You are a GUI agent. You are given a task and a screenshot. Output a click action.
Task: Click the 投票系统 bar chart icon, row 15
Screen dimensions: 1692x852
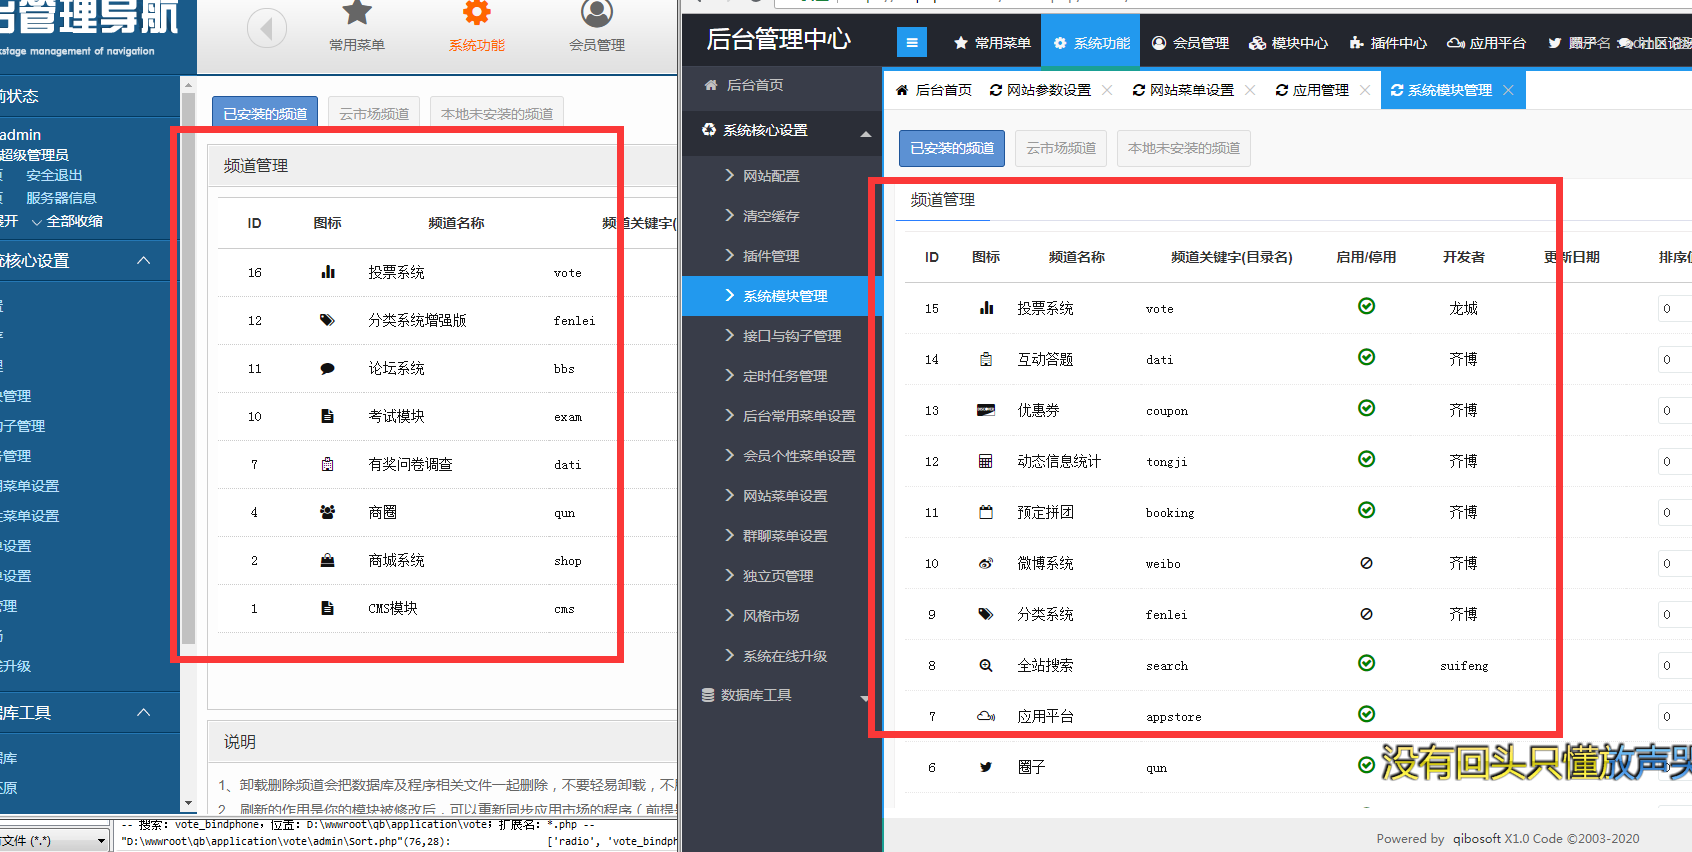(986, 308)
